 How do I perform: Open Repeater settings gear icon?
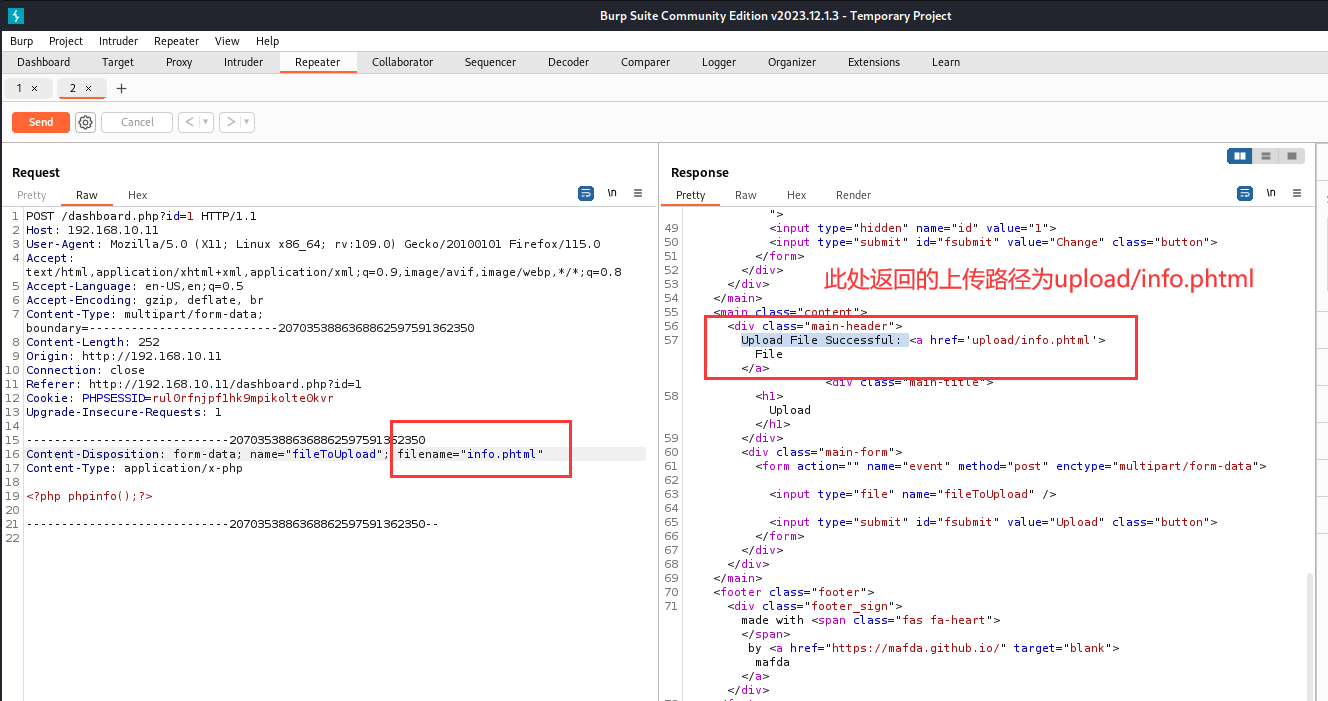(86, 122)
